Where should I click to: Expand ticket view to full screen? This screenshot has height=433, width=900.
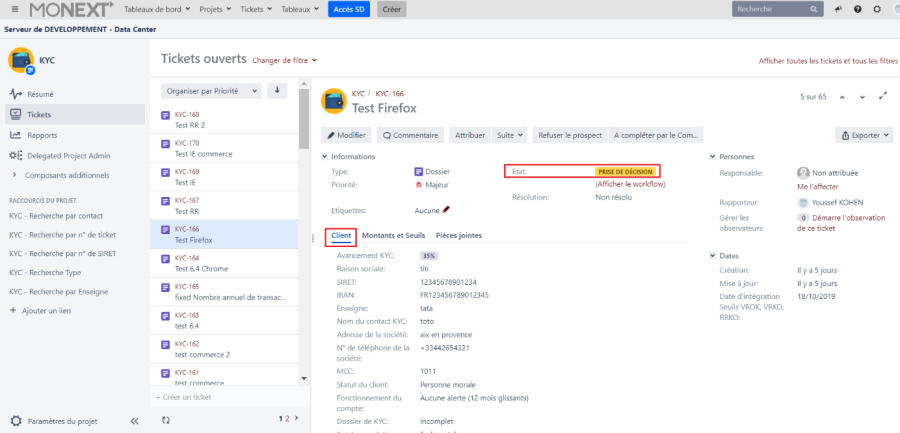point(882,97)
